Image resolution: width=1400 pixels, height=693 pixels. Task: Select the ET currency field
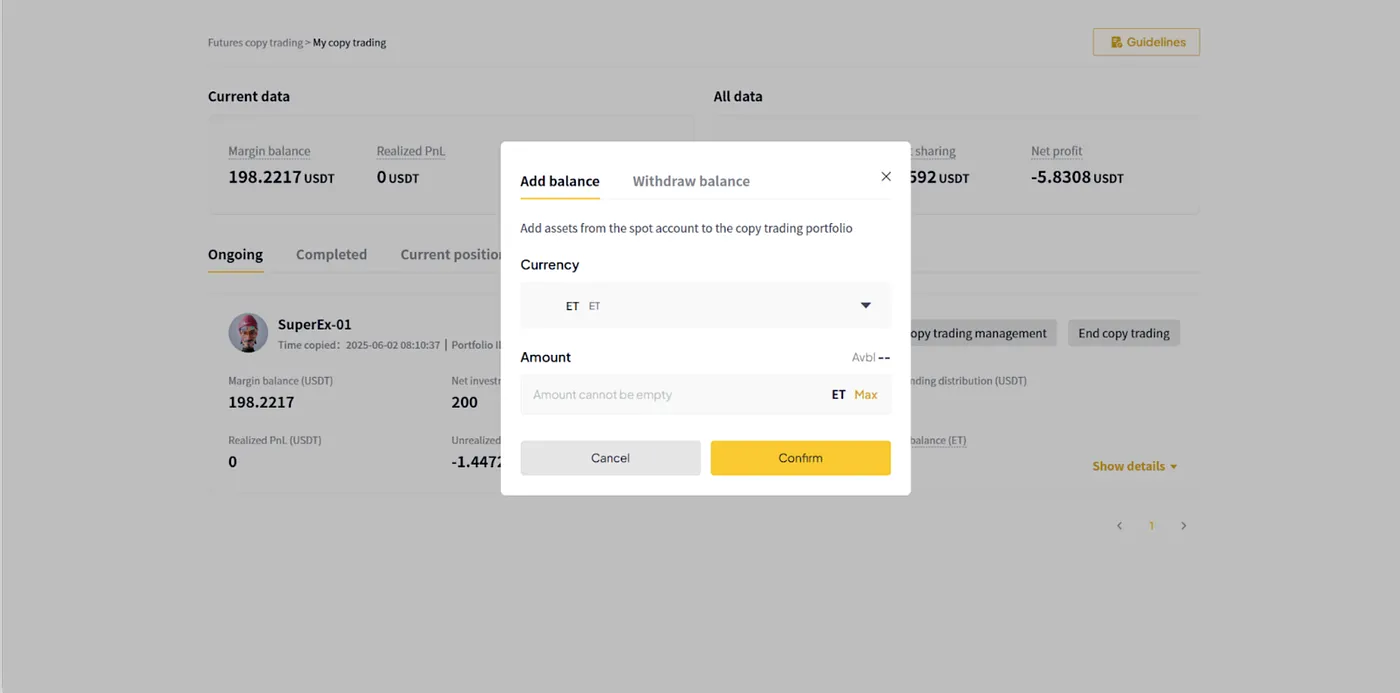tap(705, 306)
